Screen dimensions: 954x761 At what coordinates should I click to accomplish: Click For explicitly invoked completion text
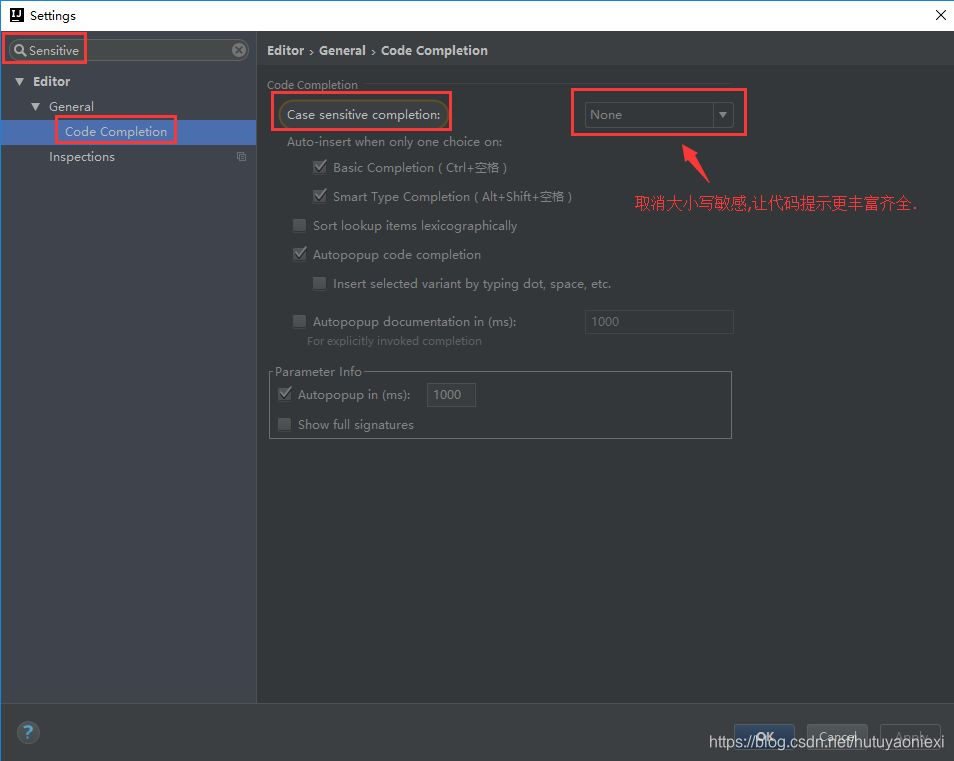pos(394,341)
